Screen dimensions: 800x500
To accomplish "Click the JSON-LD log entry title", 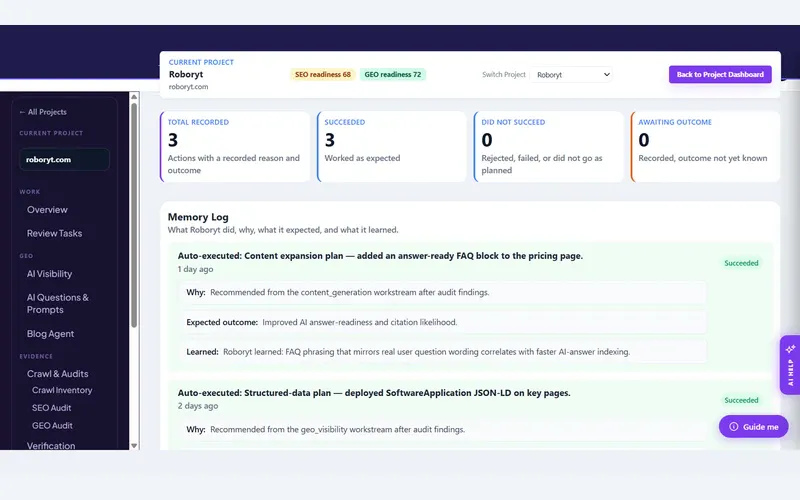I will 374,393.
